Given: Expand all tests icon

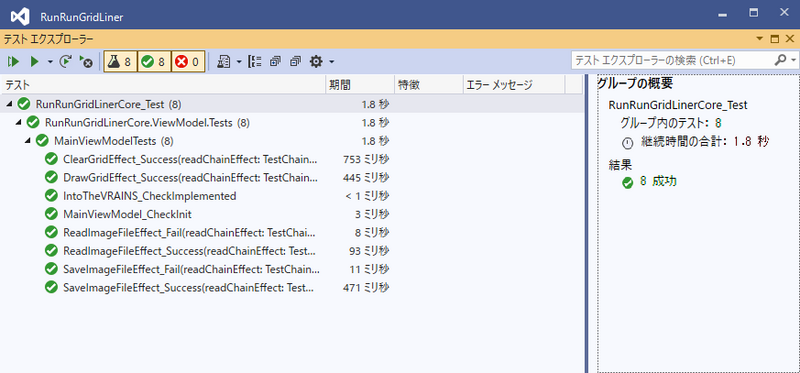Looking at the screenshot, I should (x=276, y=62).
